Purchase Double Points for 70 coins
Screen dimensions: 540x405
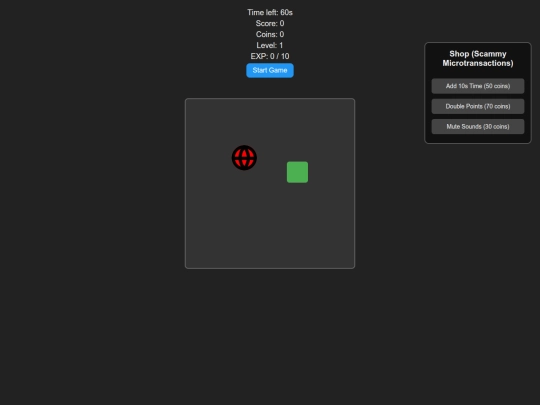click(478, 106)
